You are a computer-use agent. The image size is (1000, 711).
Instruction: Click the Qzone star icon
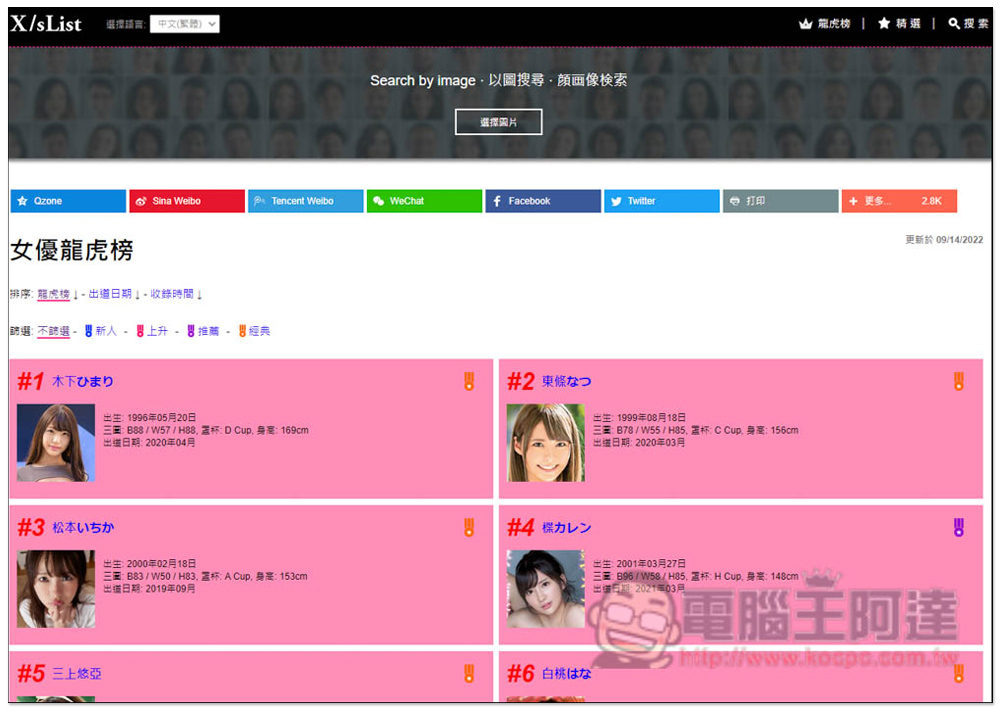23,201
